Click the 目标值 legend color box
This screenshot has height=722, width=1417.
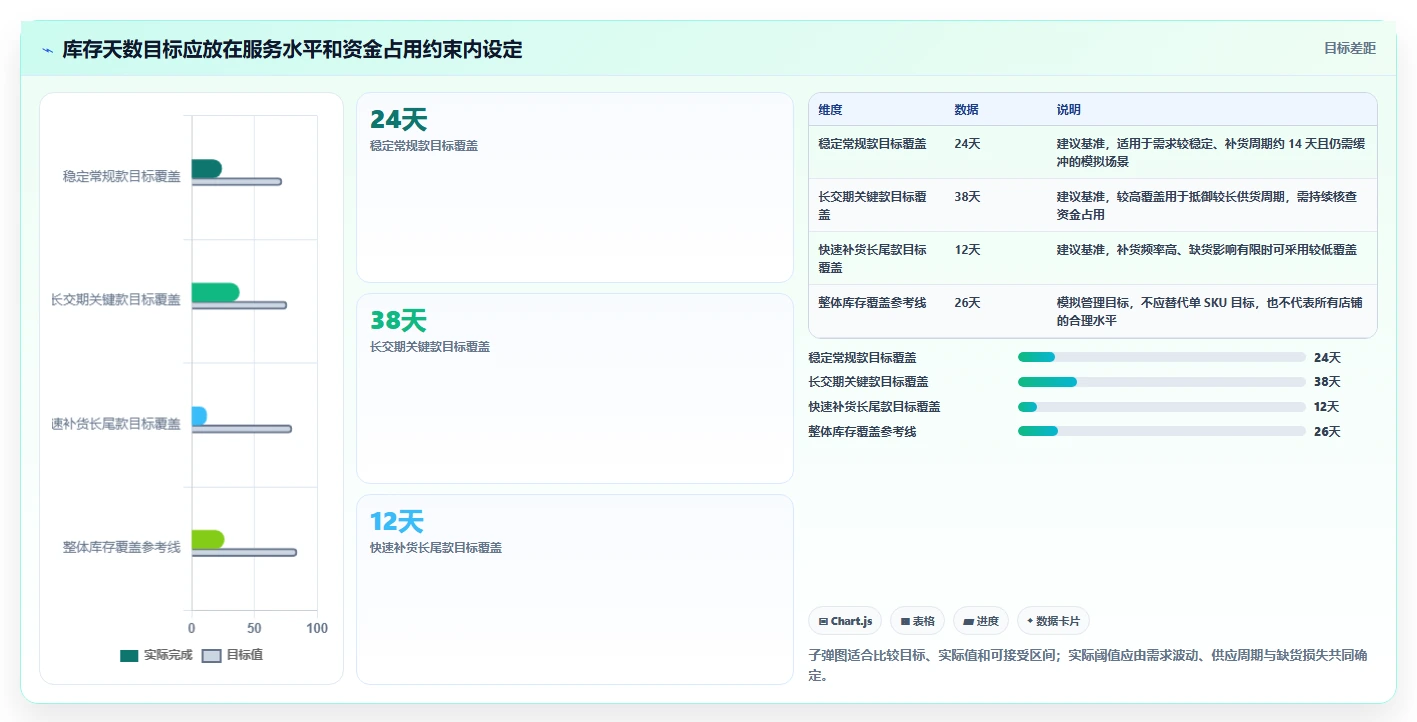point(211,656)
